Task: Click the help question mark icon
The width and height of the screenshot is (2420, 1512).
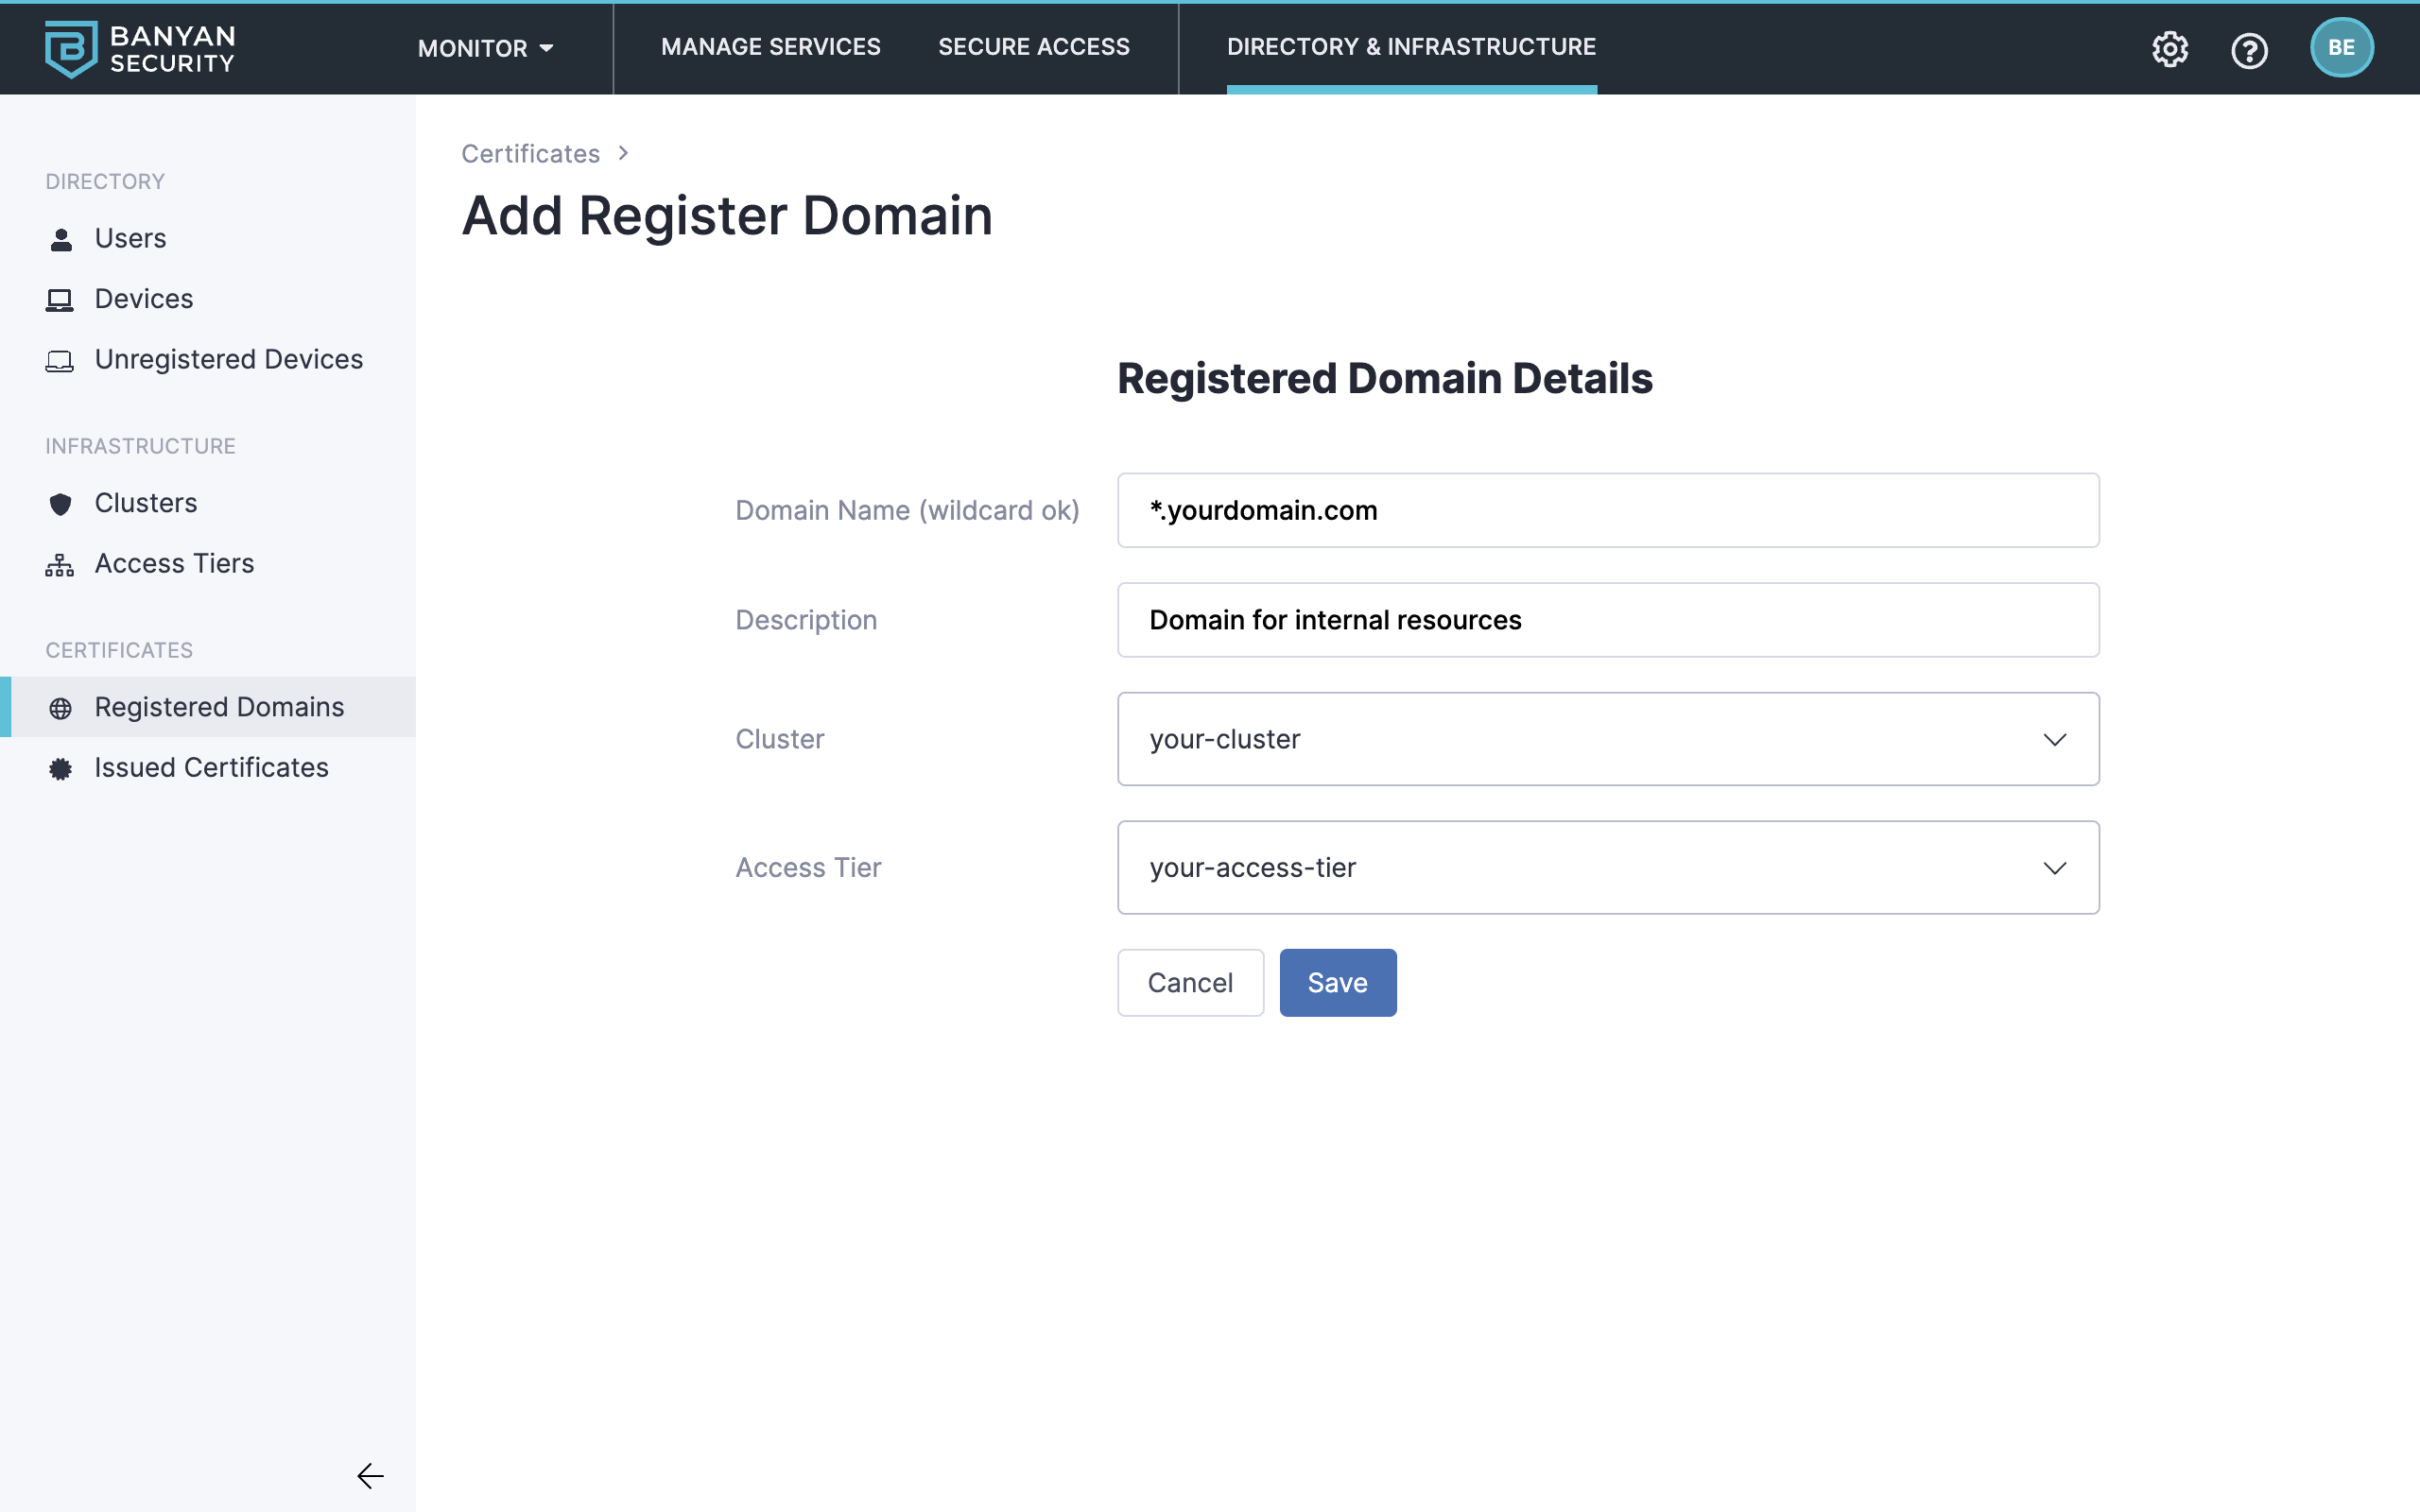Action: point(2249,49)
